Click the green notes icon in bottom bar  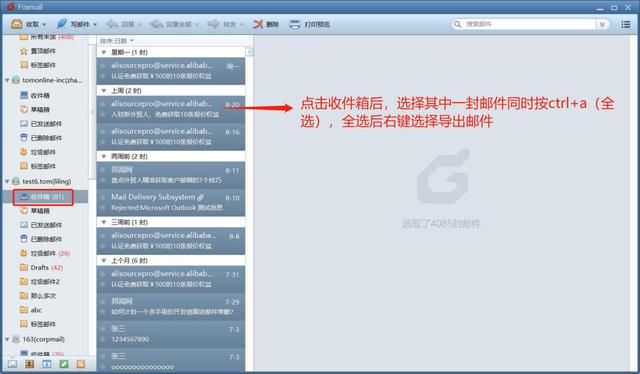point(64,363)
